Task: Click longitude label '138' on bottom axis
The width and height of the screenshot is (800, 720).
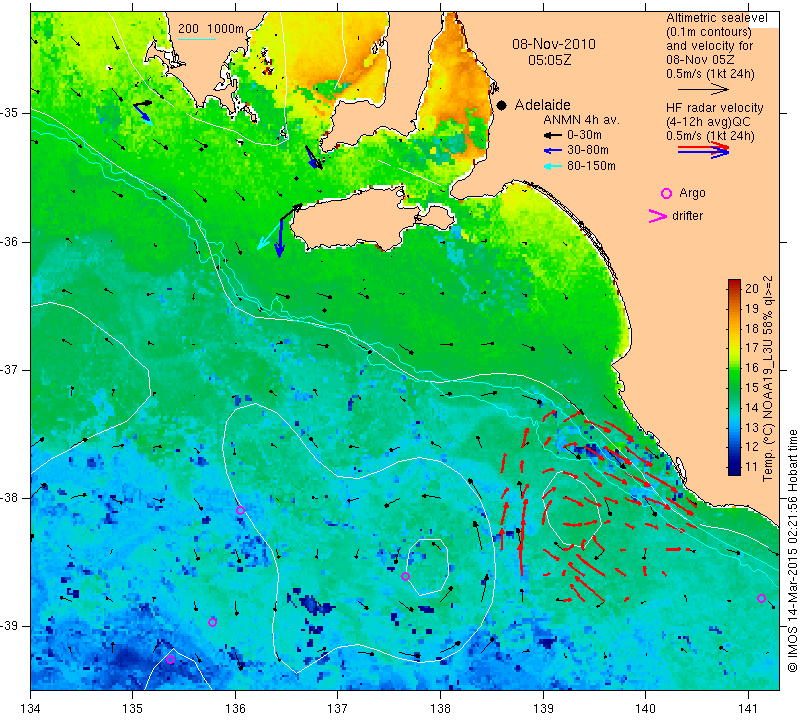Action: pyautogui.click(x=440, y=709)
